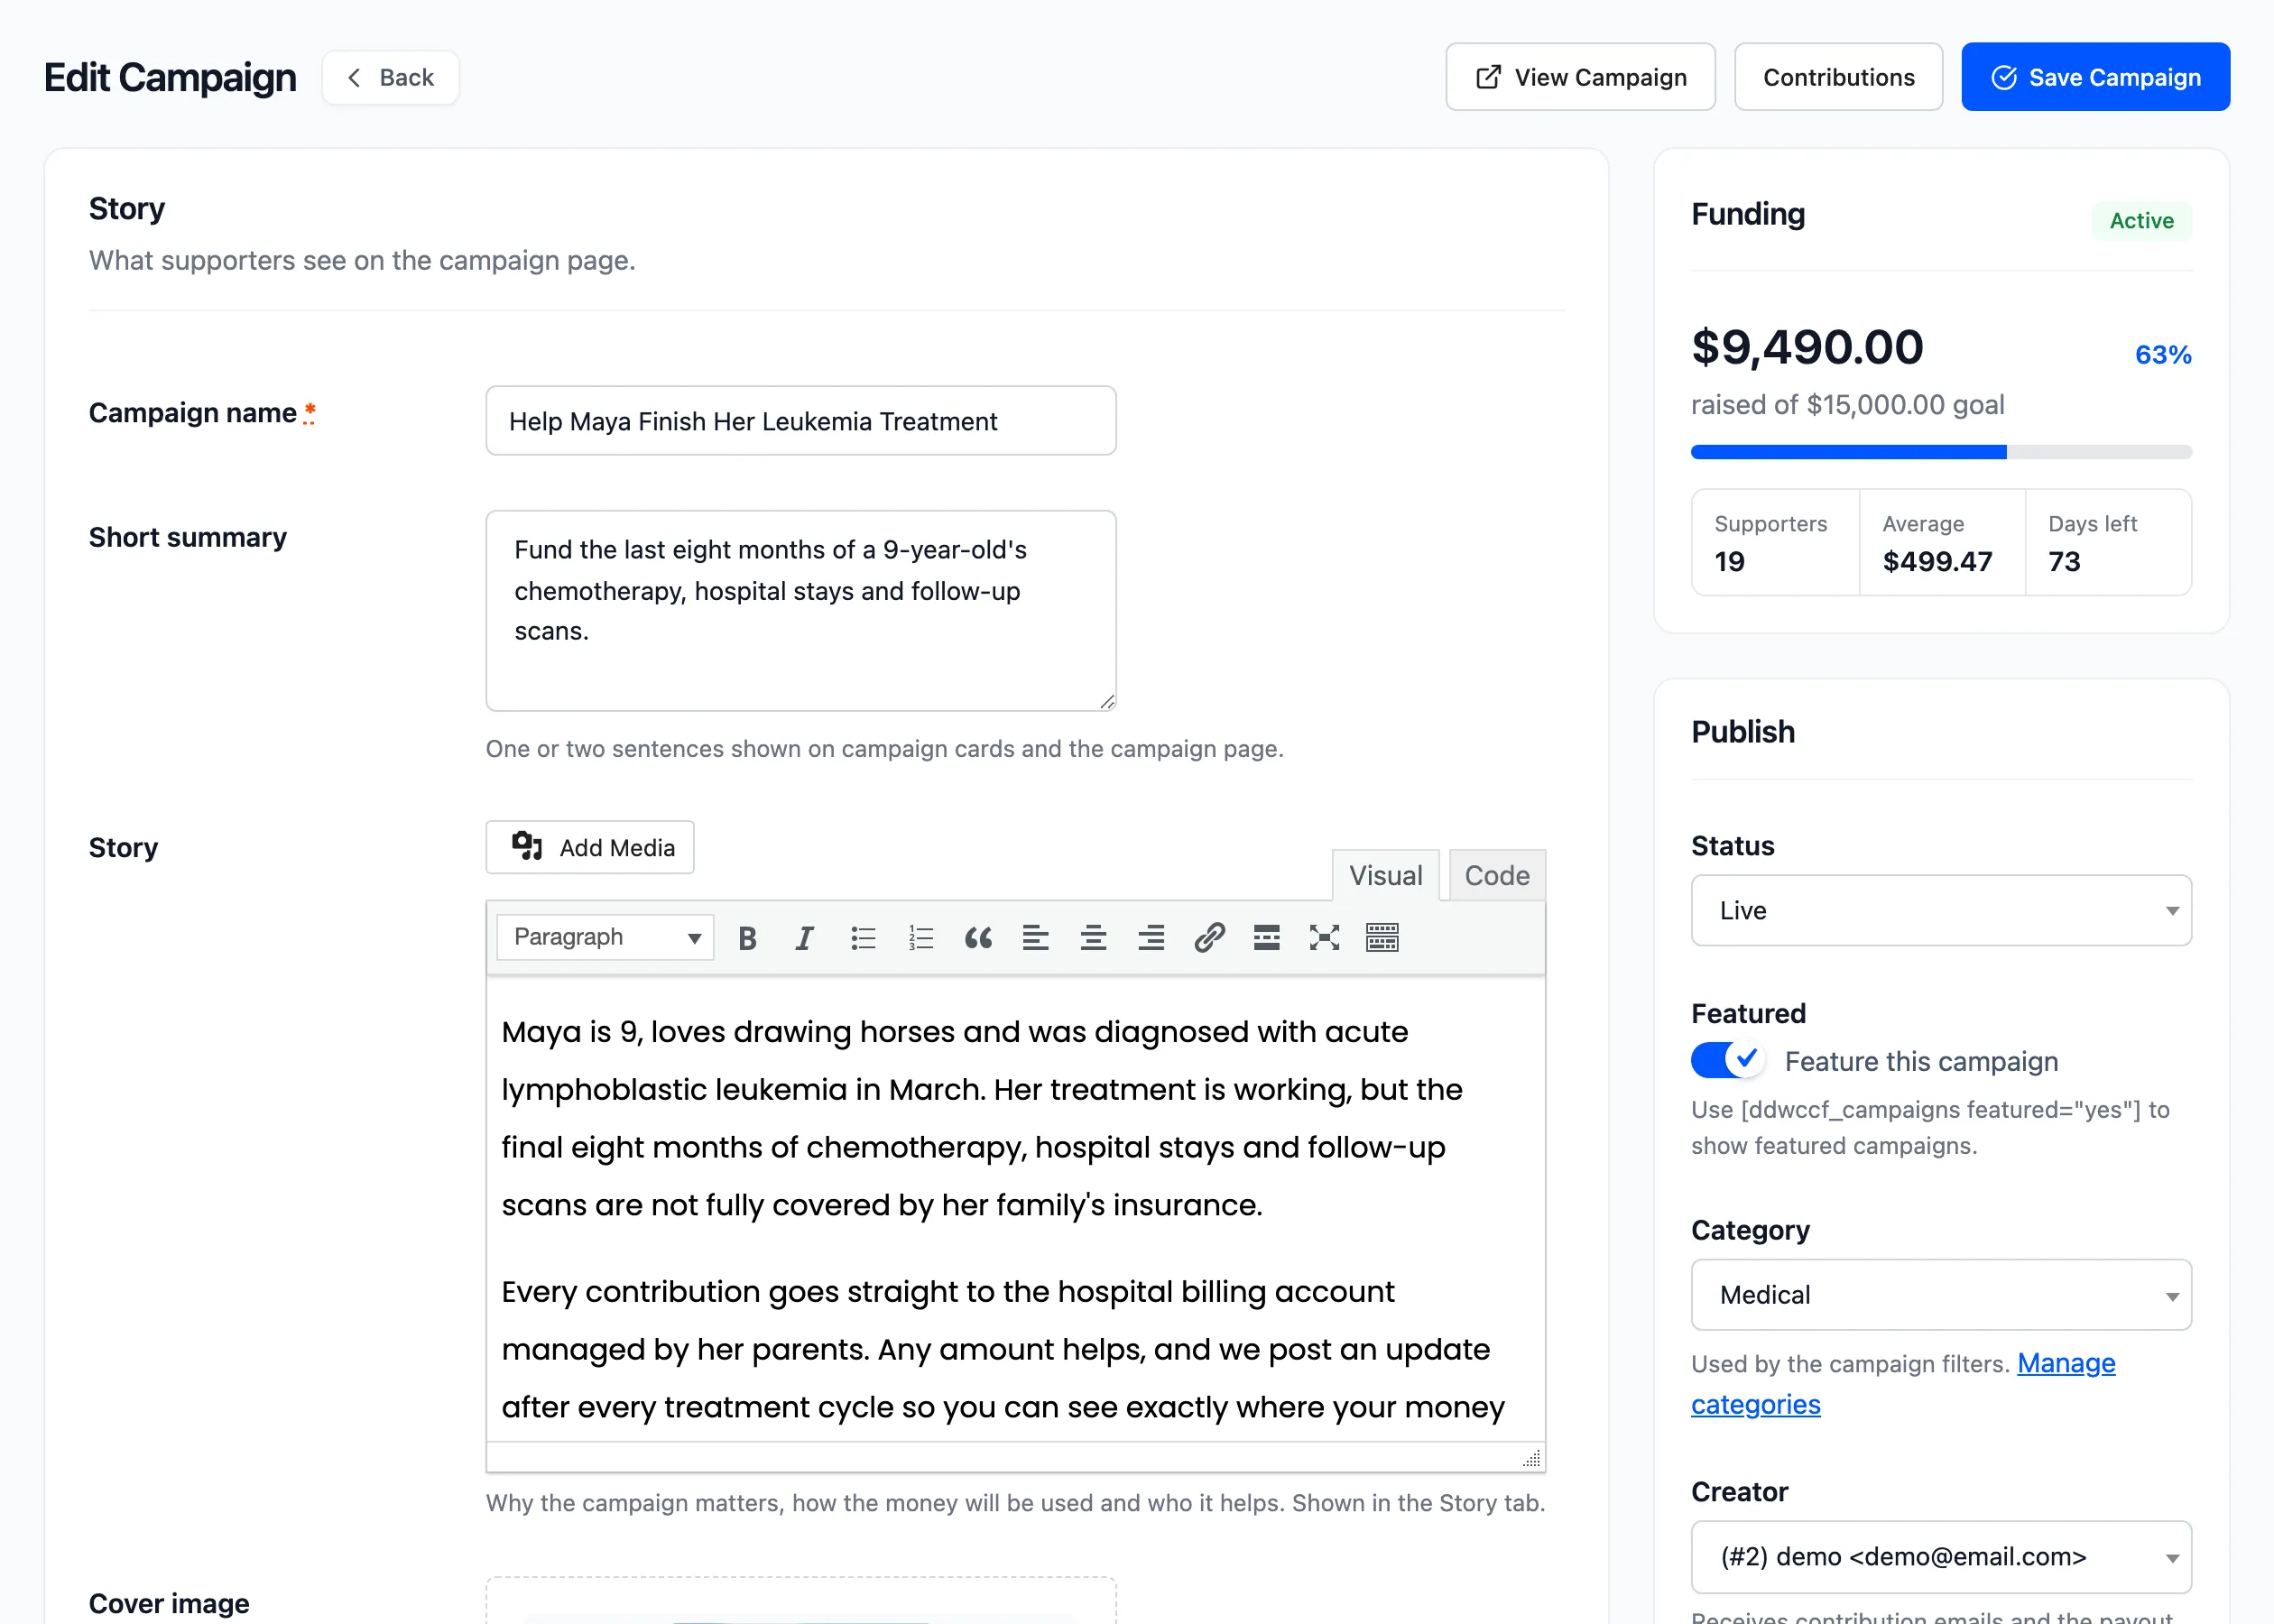The image size is (2274, 1624).
Task: Grab the story editor resize handle
Action: [x=1531, y=1458]
